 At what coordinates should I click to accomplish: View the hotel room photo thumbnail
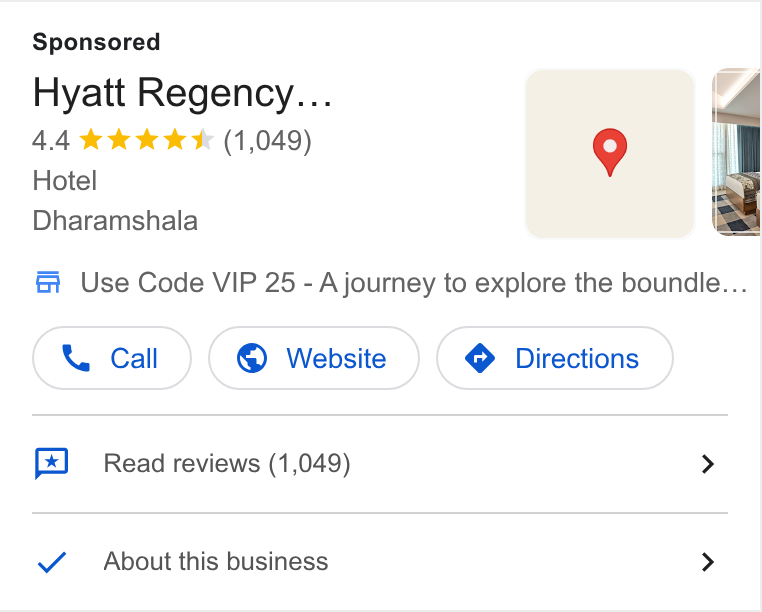[737, 152]
